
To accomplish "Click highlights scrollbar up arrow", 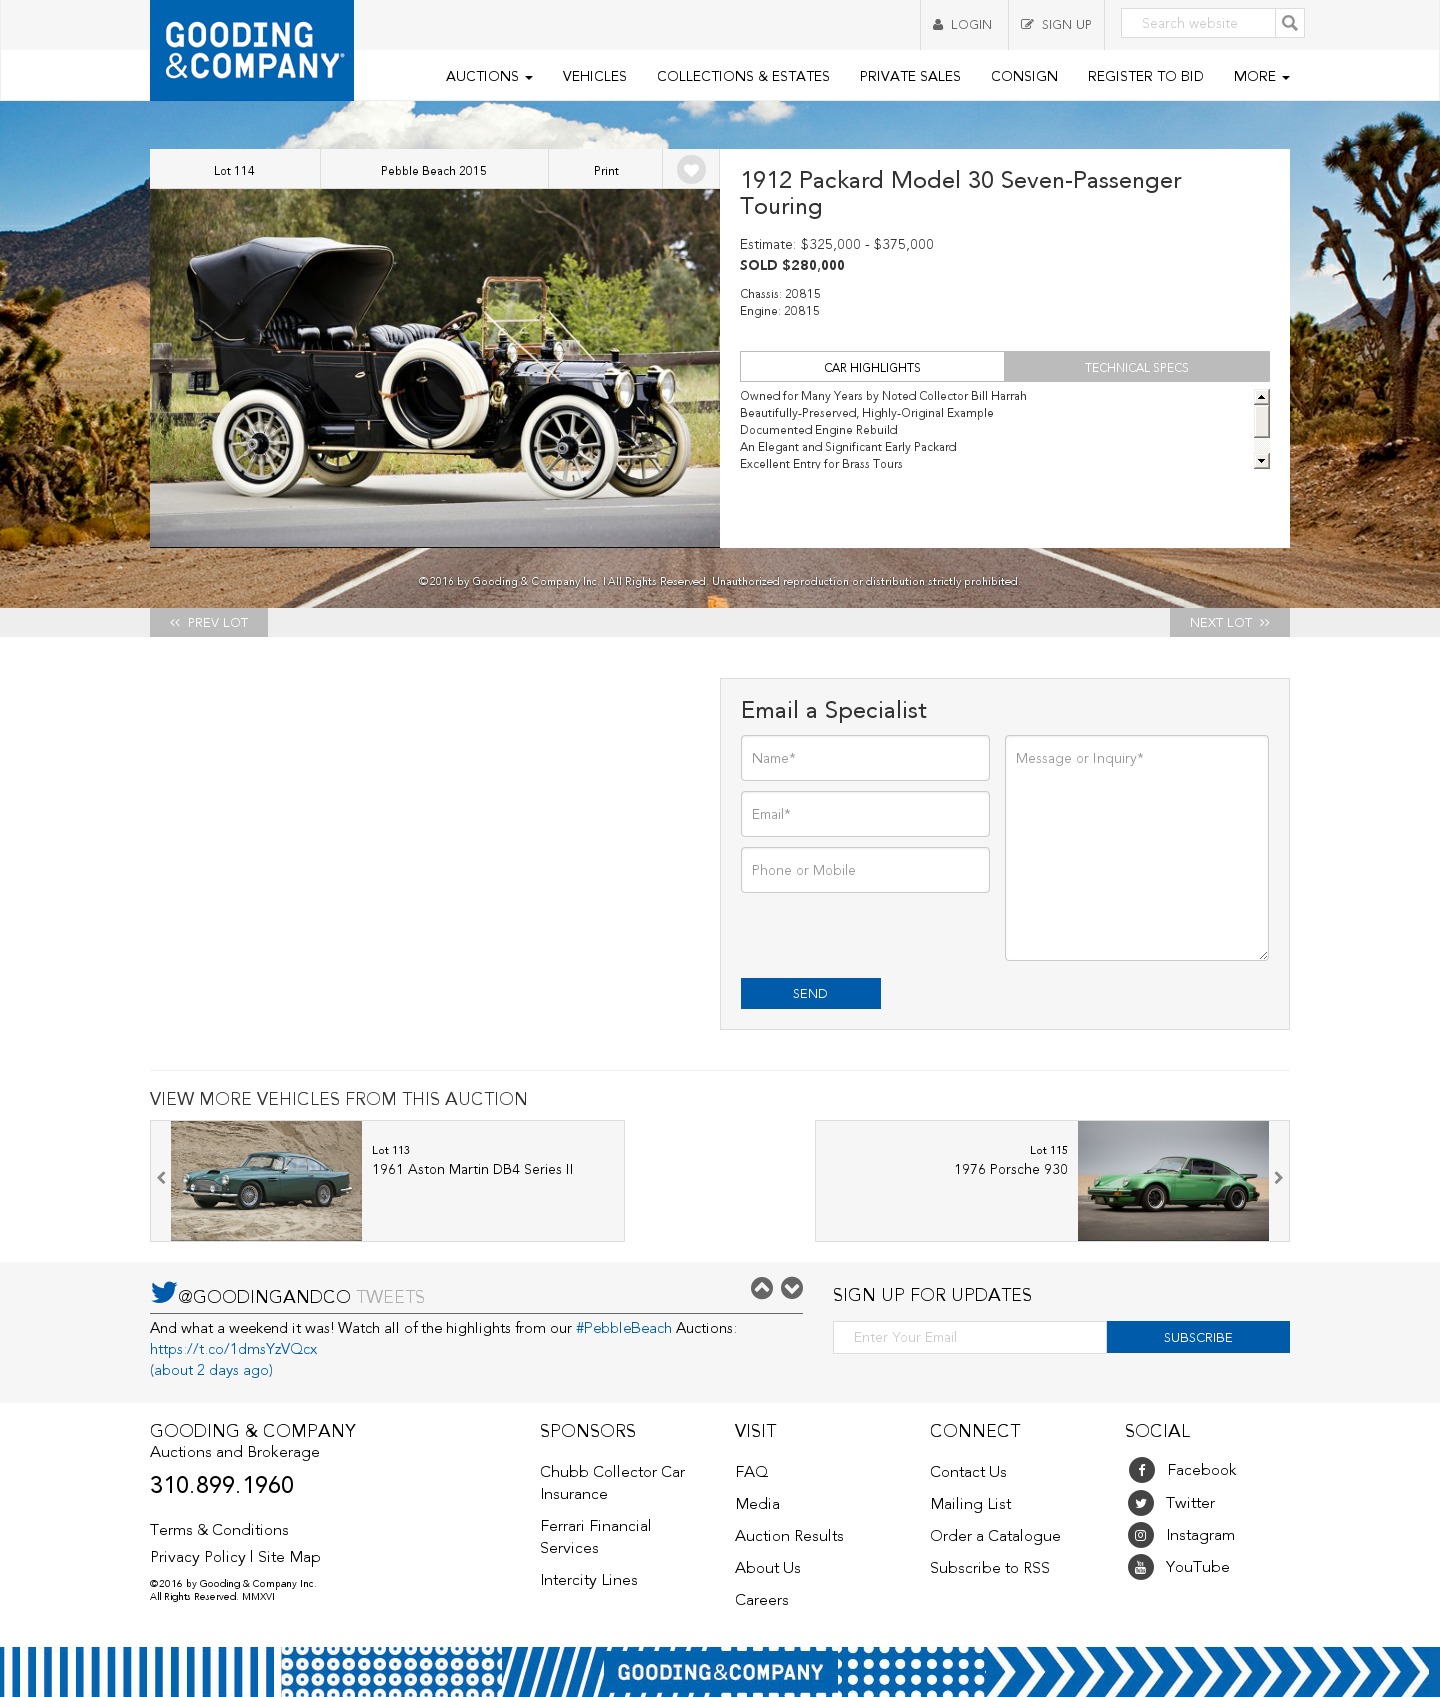I will 1262,397.
